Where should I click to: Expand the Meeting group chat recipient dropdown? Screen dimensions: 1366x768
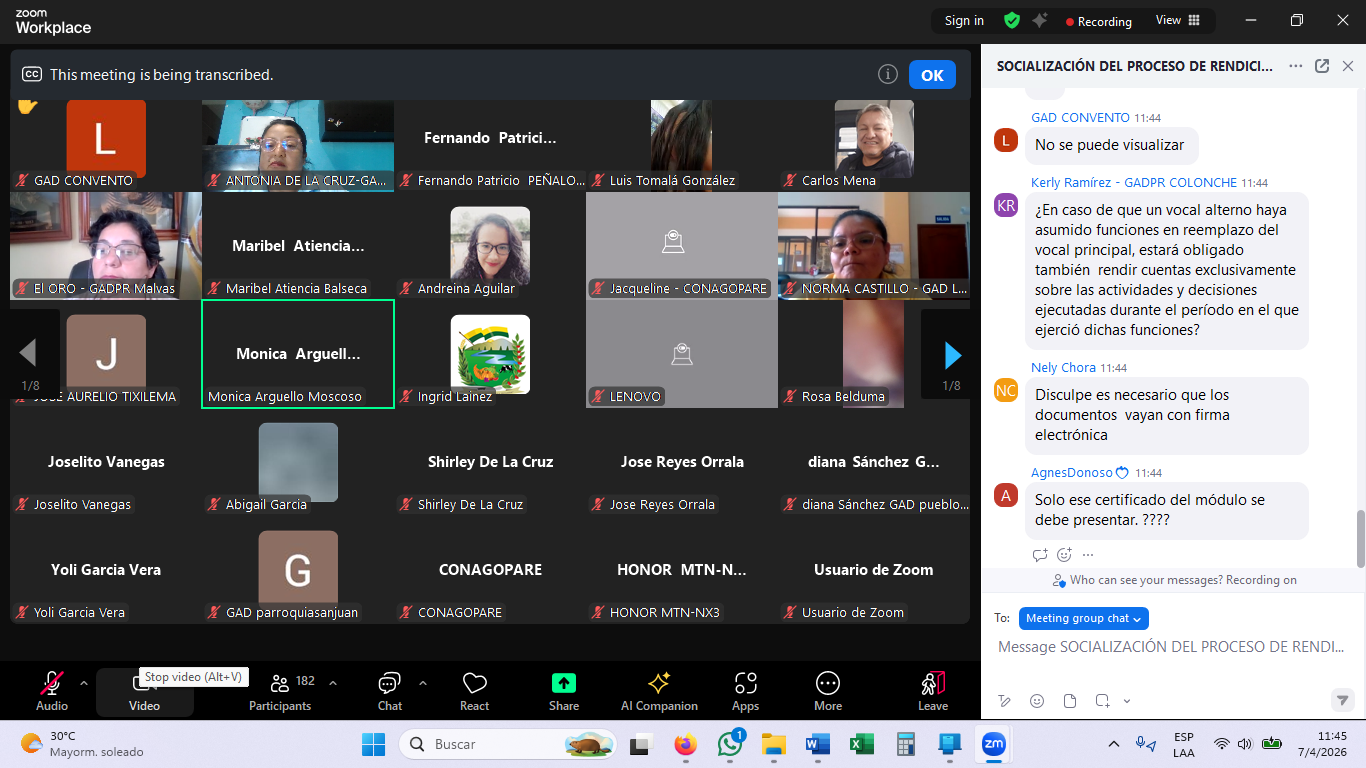point(1084,618)
